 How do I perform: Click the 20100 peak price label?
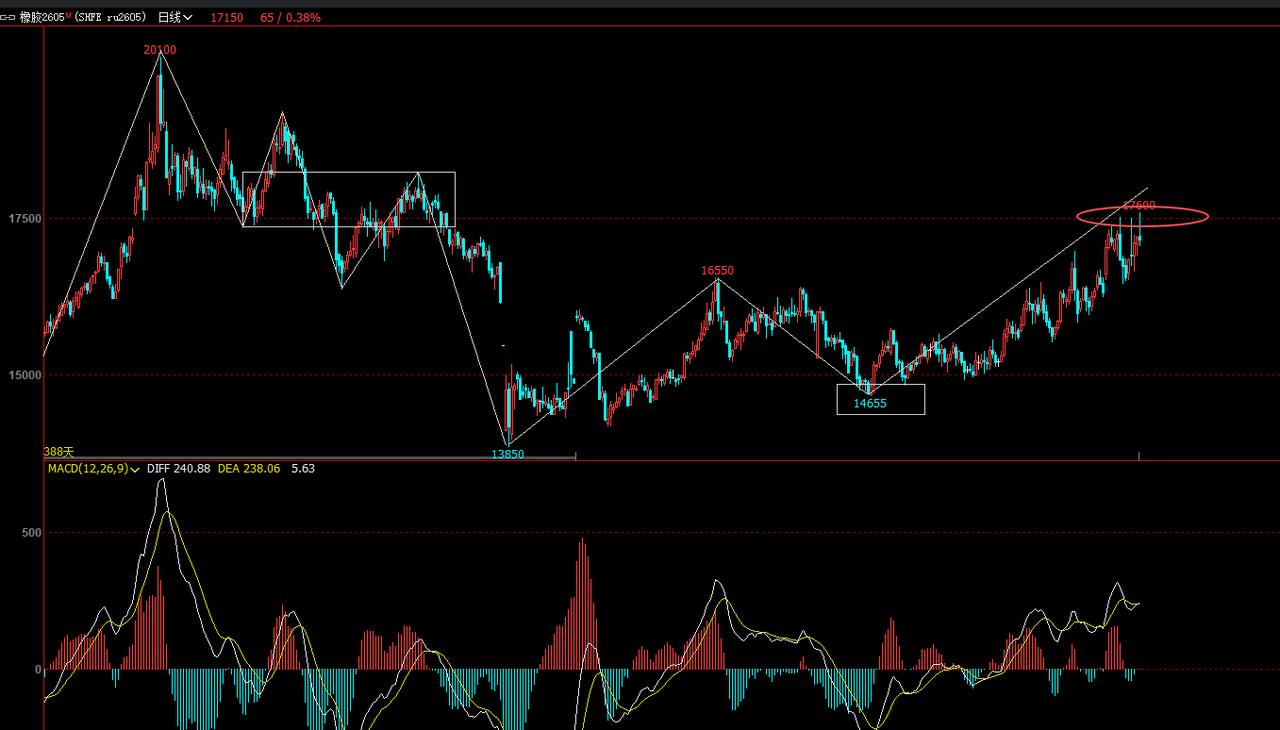[160, 49]
